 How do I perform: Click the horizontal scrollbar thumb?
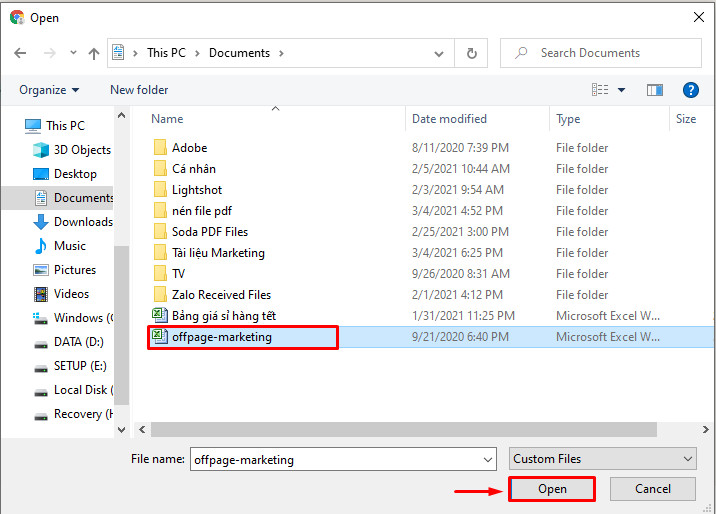click(404, 430)
